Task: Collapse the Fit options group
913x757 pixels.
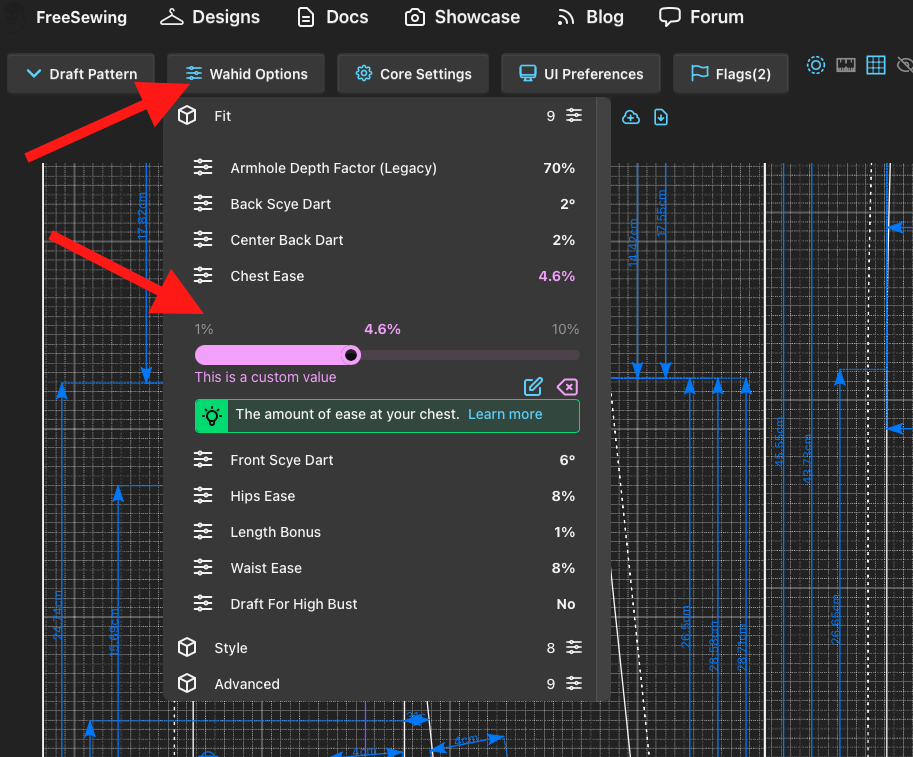Action: tap(380, 116)
